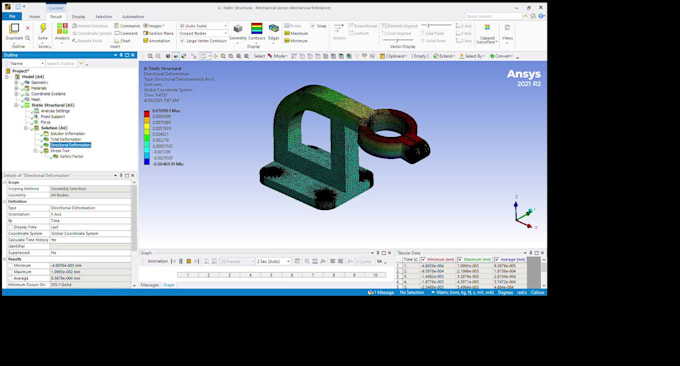Image resolution: width=680 pixels, height=366 pixels.
Task: Open the Clipboard dropdown
Action: click(x=393, y=56)
